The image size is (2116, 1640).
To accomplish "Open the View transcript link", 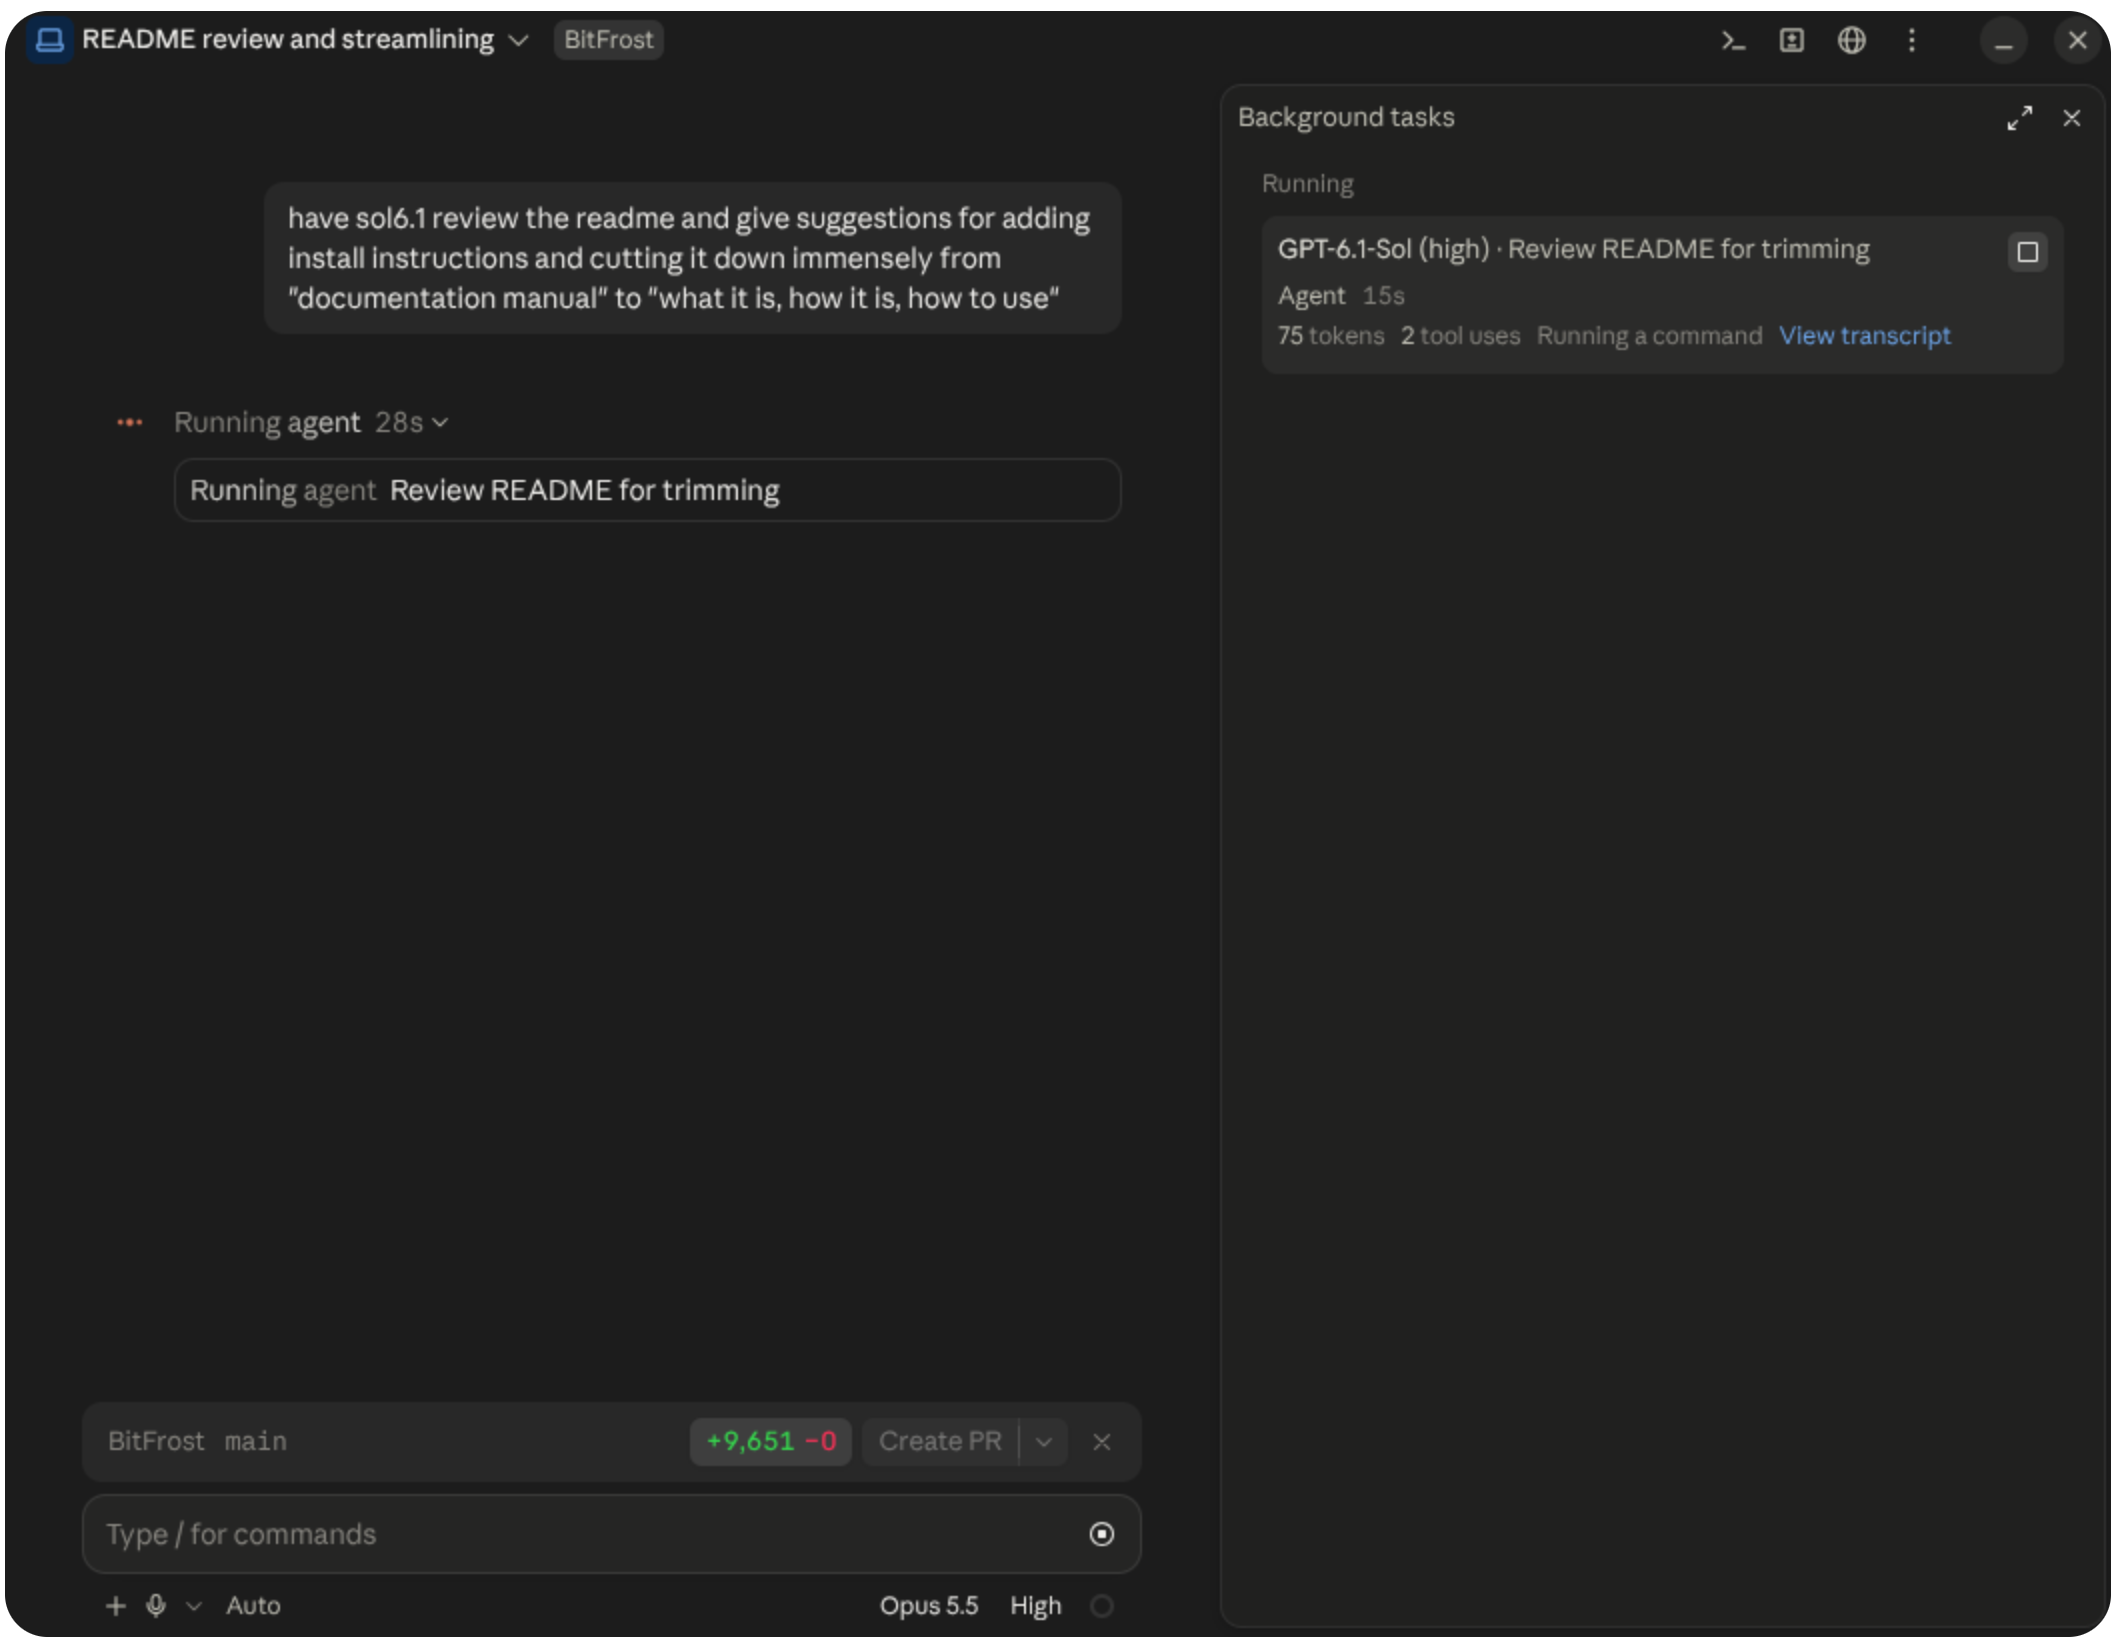I will (1864, 336).
